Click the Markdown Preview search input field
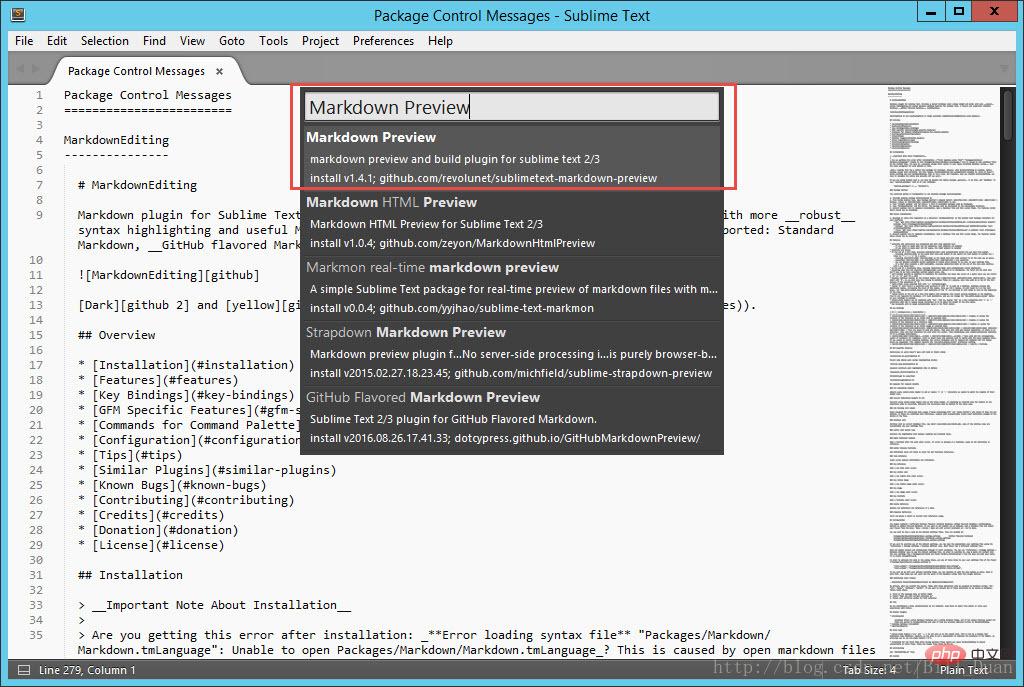 pos(512,106)
